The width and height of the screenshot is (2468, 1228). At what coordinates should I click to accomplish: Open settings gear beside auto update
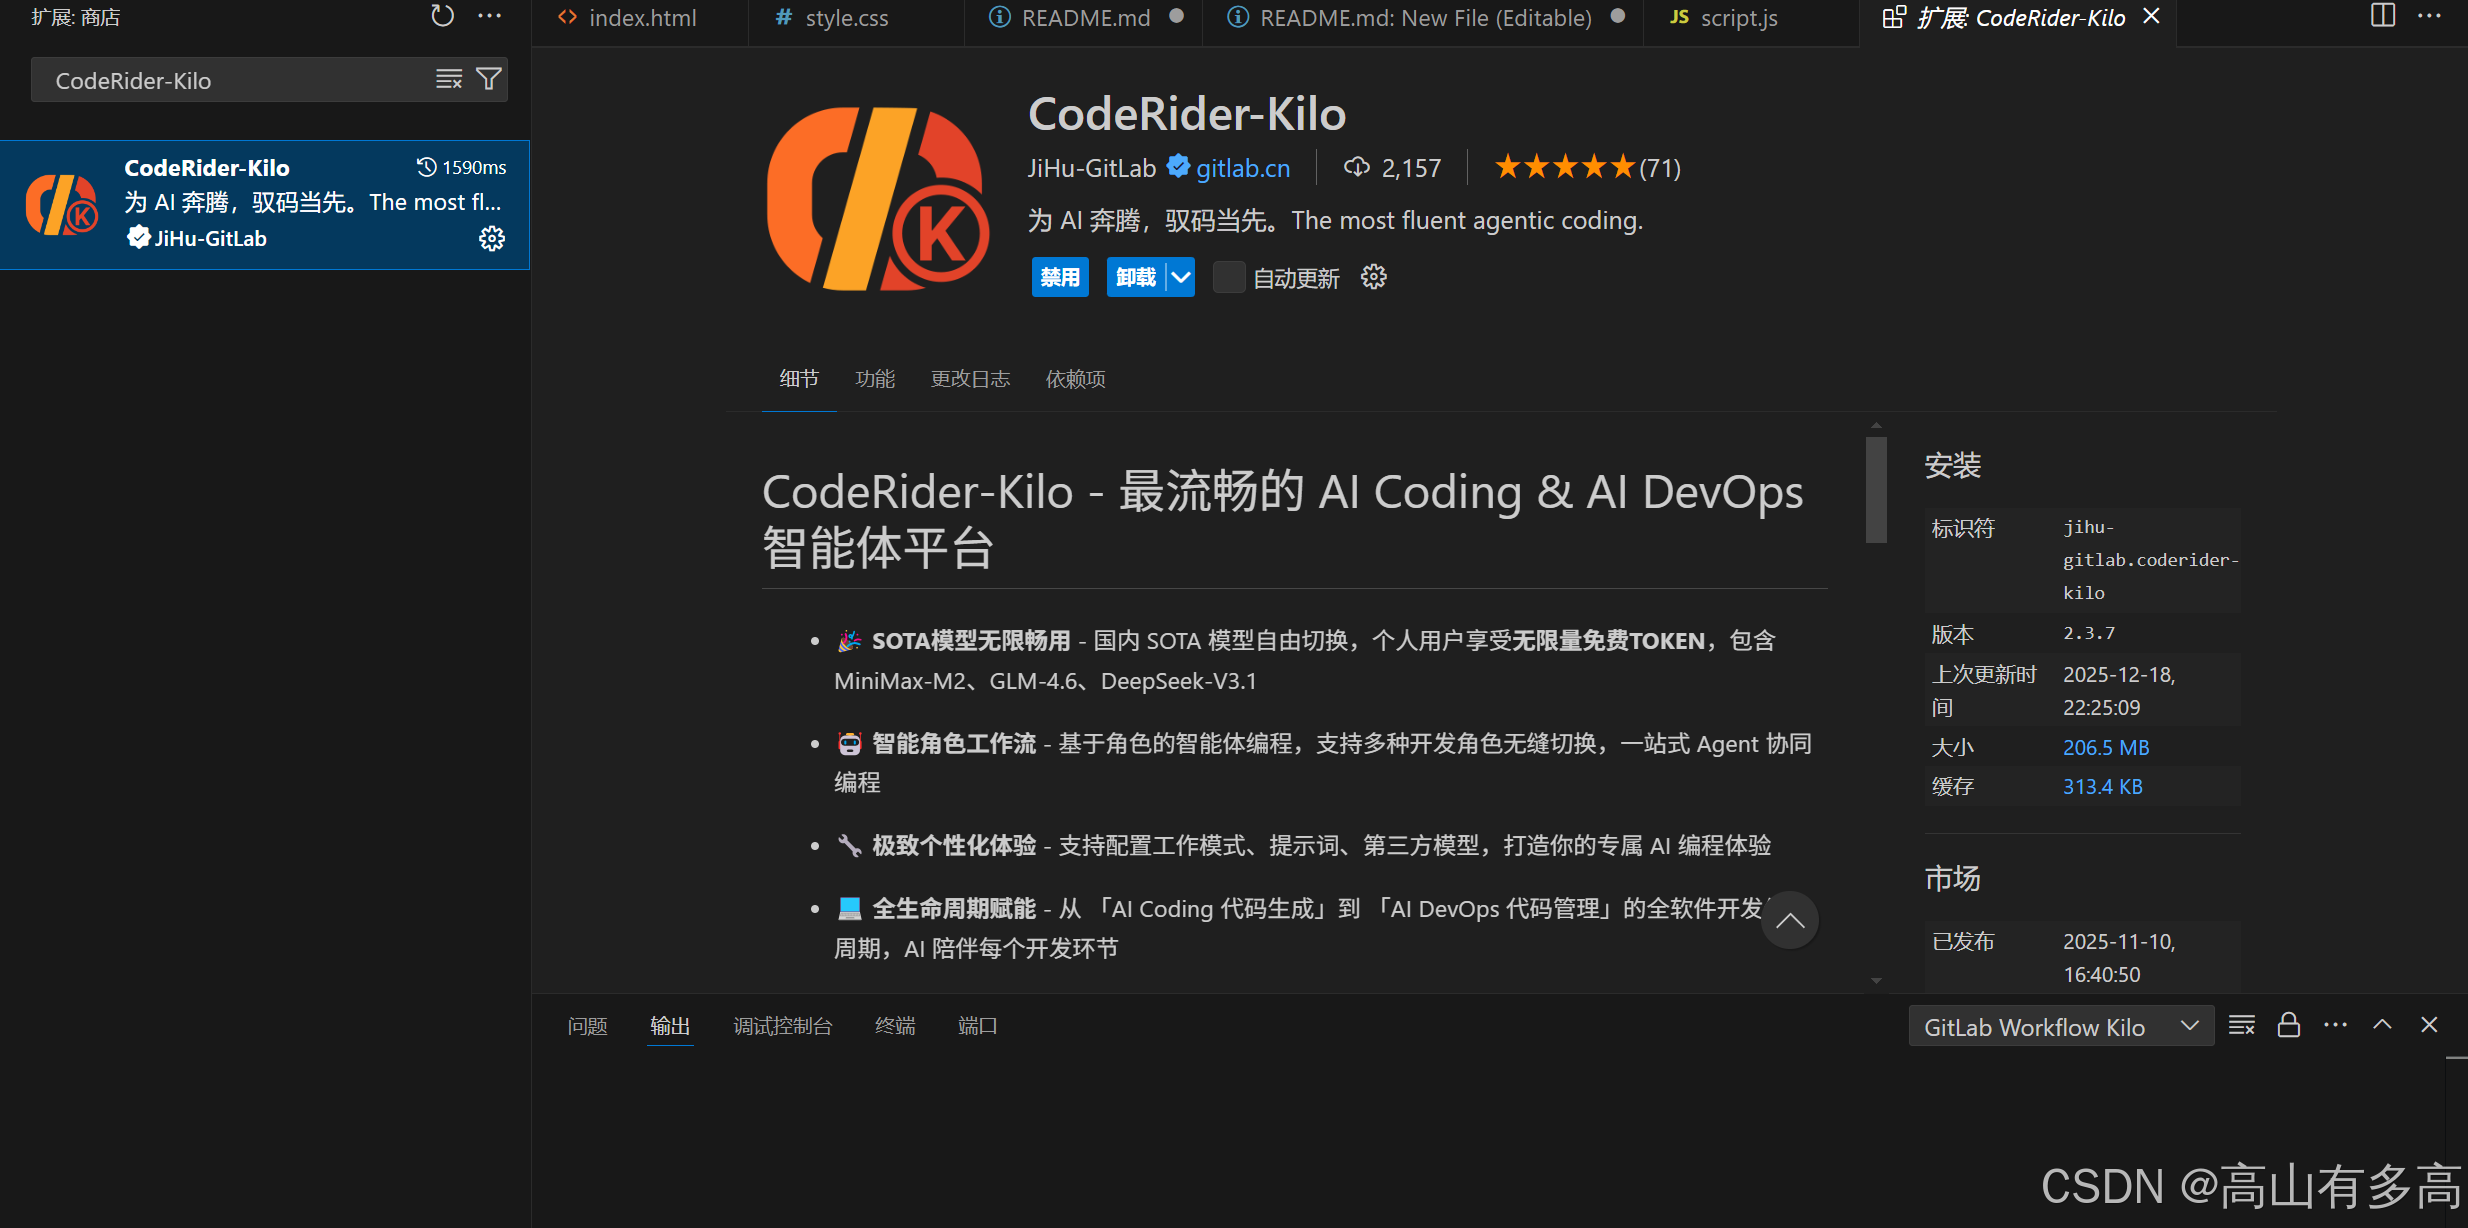tap(1374, 277)
